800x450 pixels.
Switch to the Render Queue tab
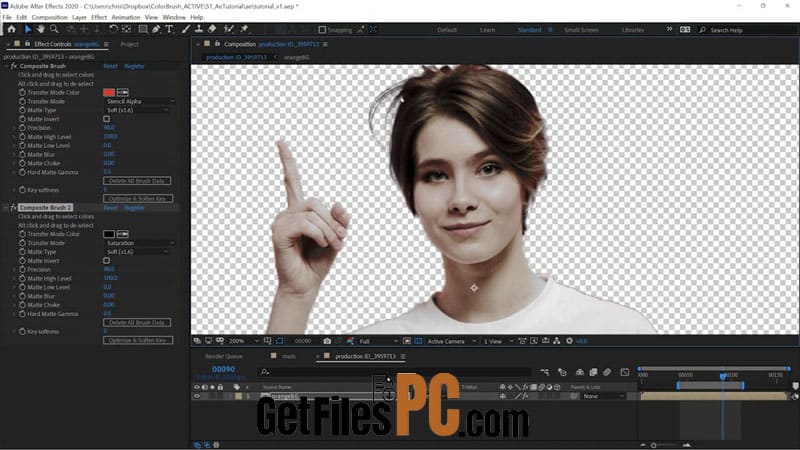pyautogui.click(x=223, y=356)
